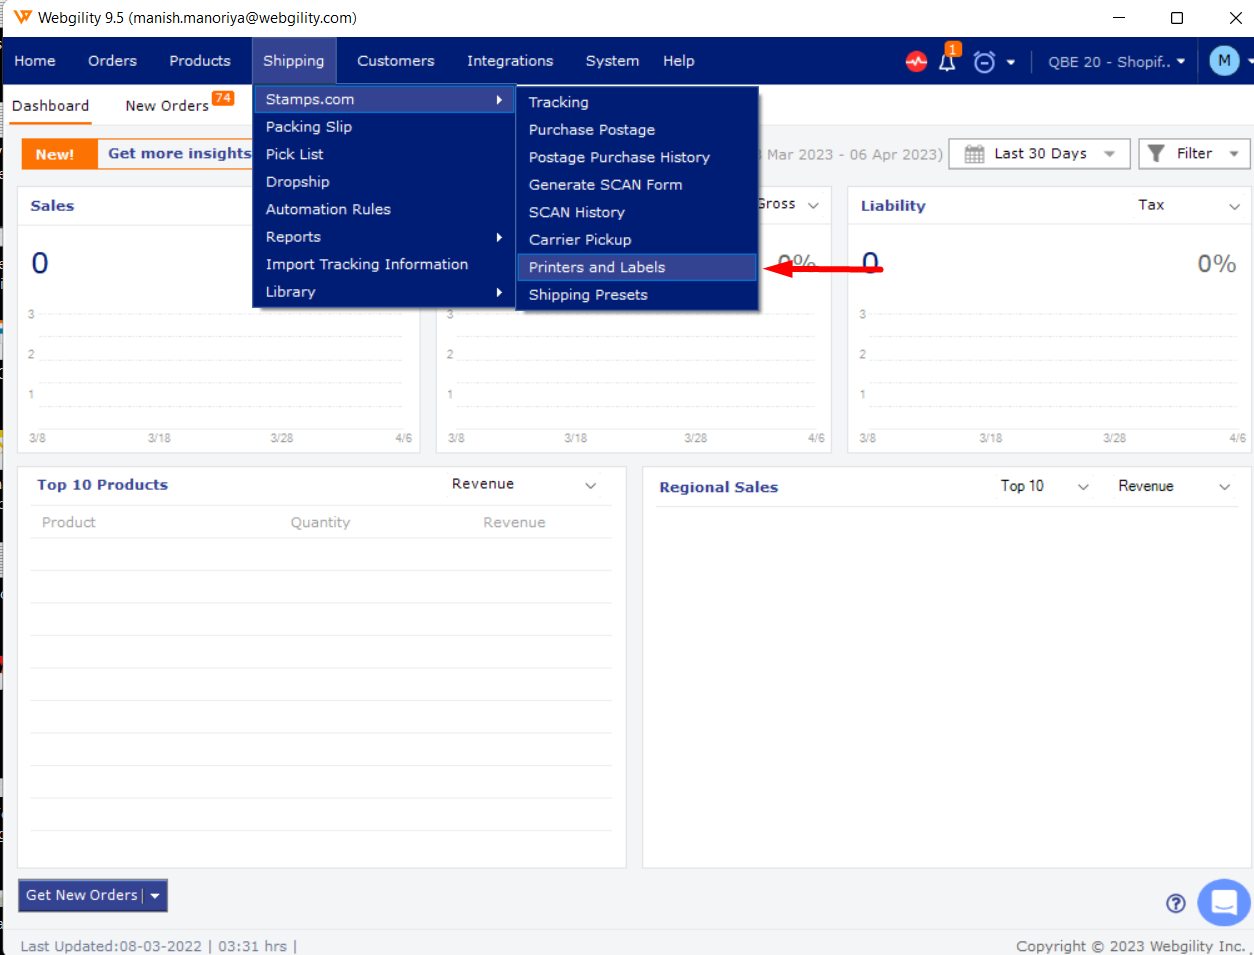1254x955 pixels.
Task: Click the 74 New Orders count badge
Action: 223,98
